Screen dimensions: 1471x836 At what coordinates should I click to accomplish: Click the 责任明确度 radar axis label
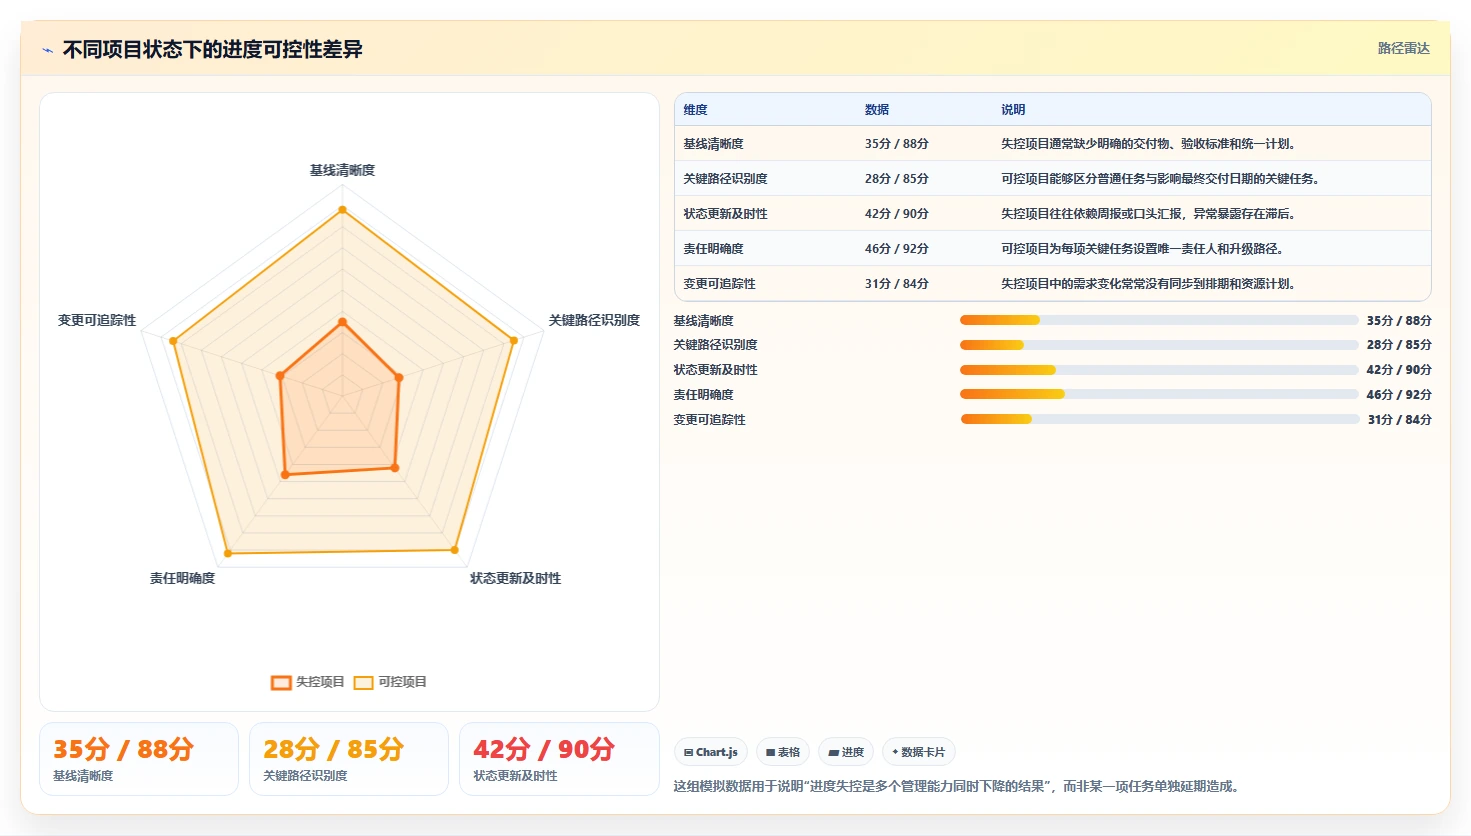(x=183, y=578)
